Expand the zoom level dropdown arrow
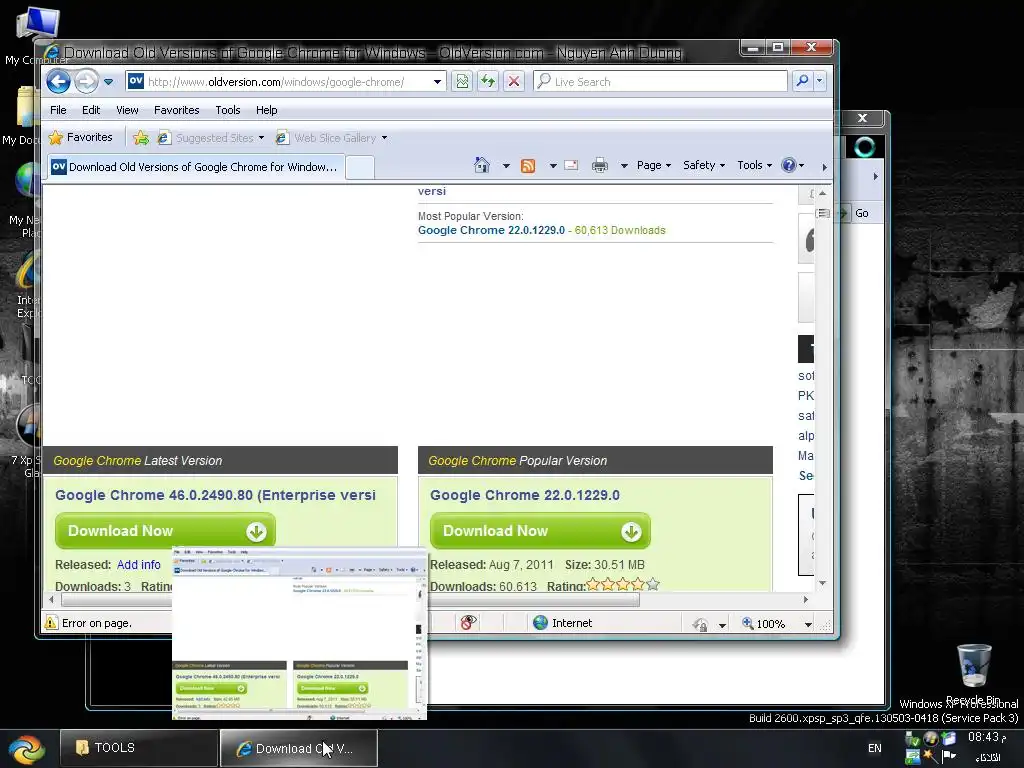The image size is (1024, 768). pos(808,625)
